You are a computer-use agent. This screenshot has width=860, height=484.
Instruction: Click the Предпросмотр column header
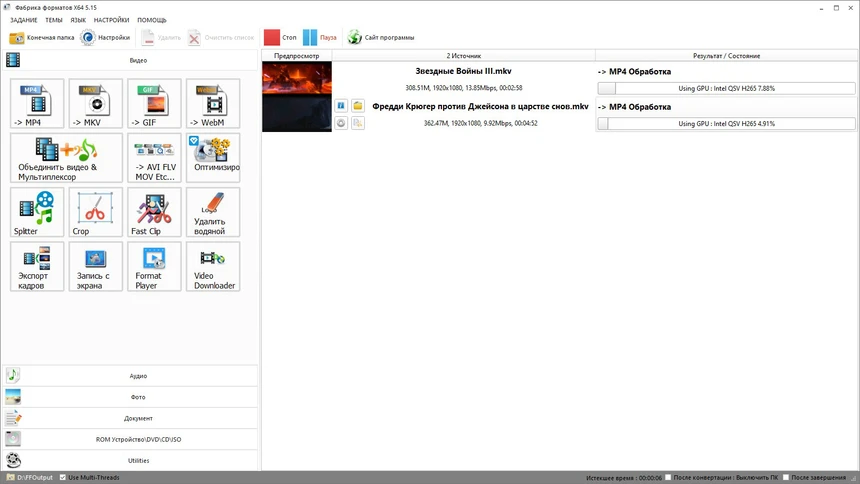pyautogui.click(x=297, y=55)
